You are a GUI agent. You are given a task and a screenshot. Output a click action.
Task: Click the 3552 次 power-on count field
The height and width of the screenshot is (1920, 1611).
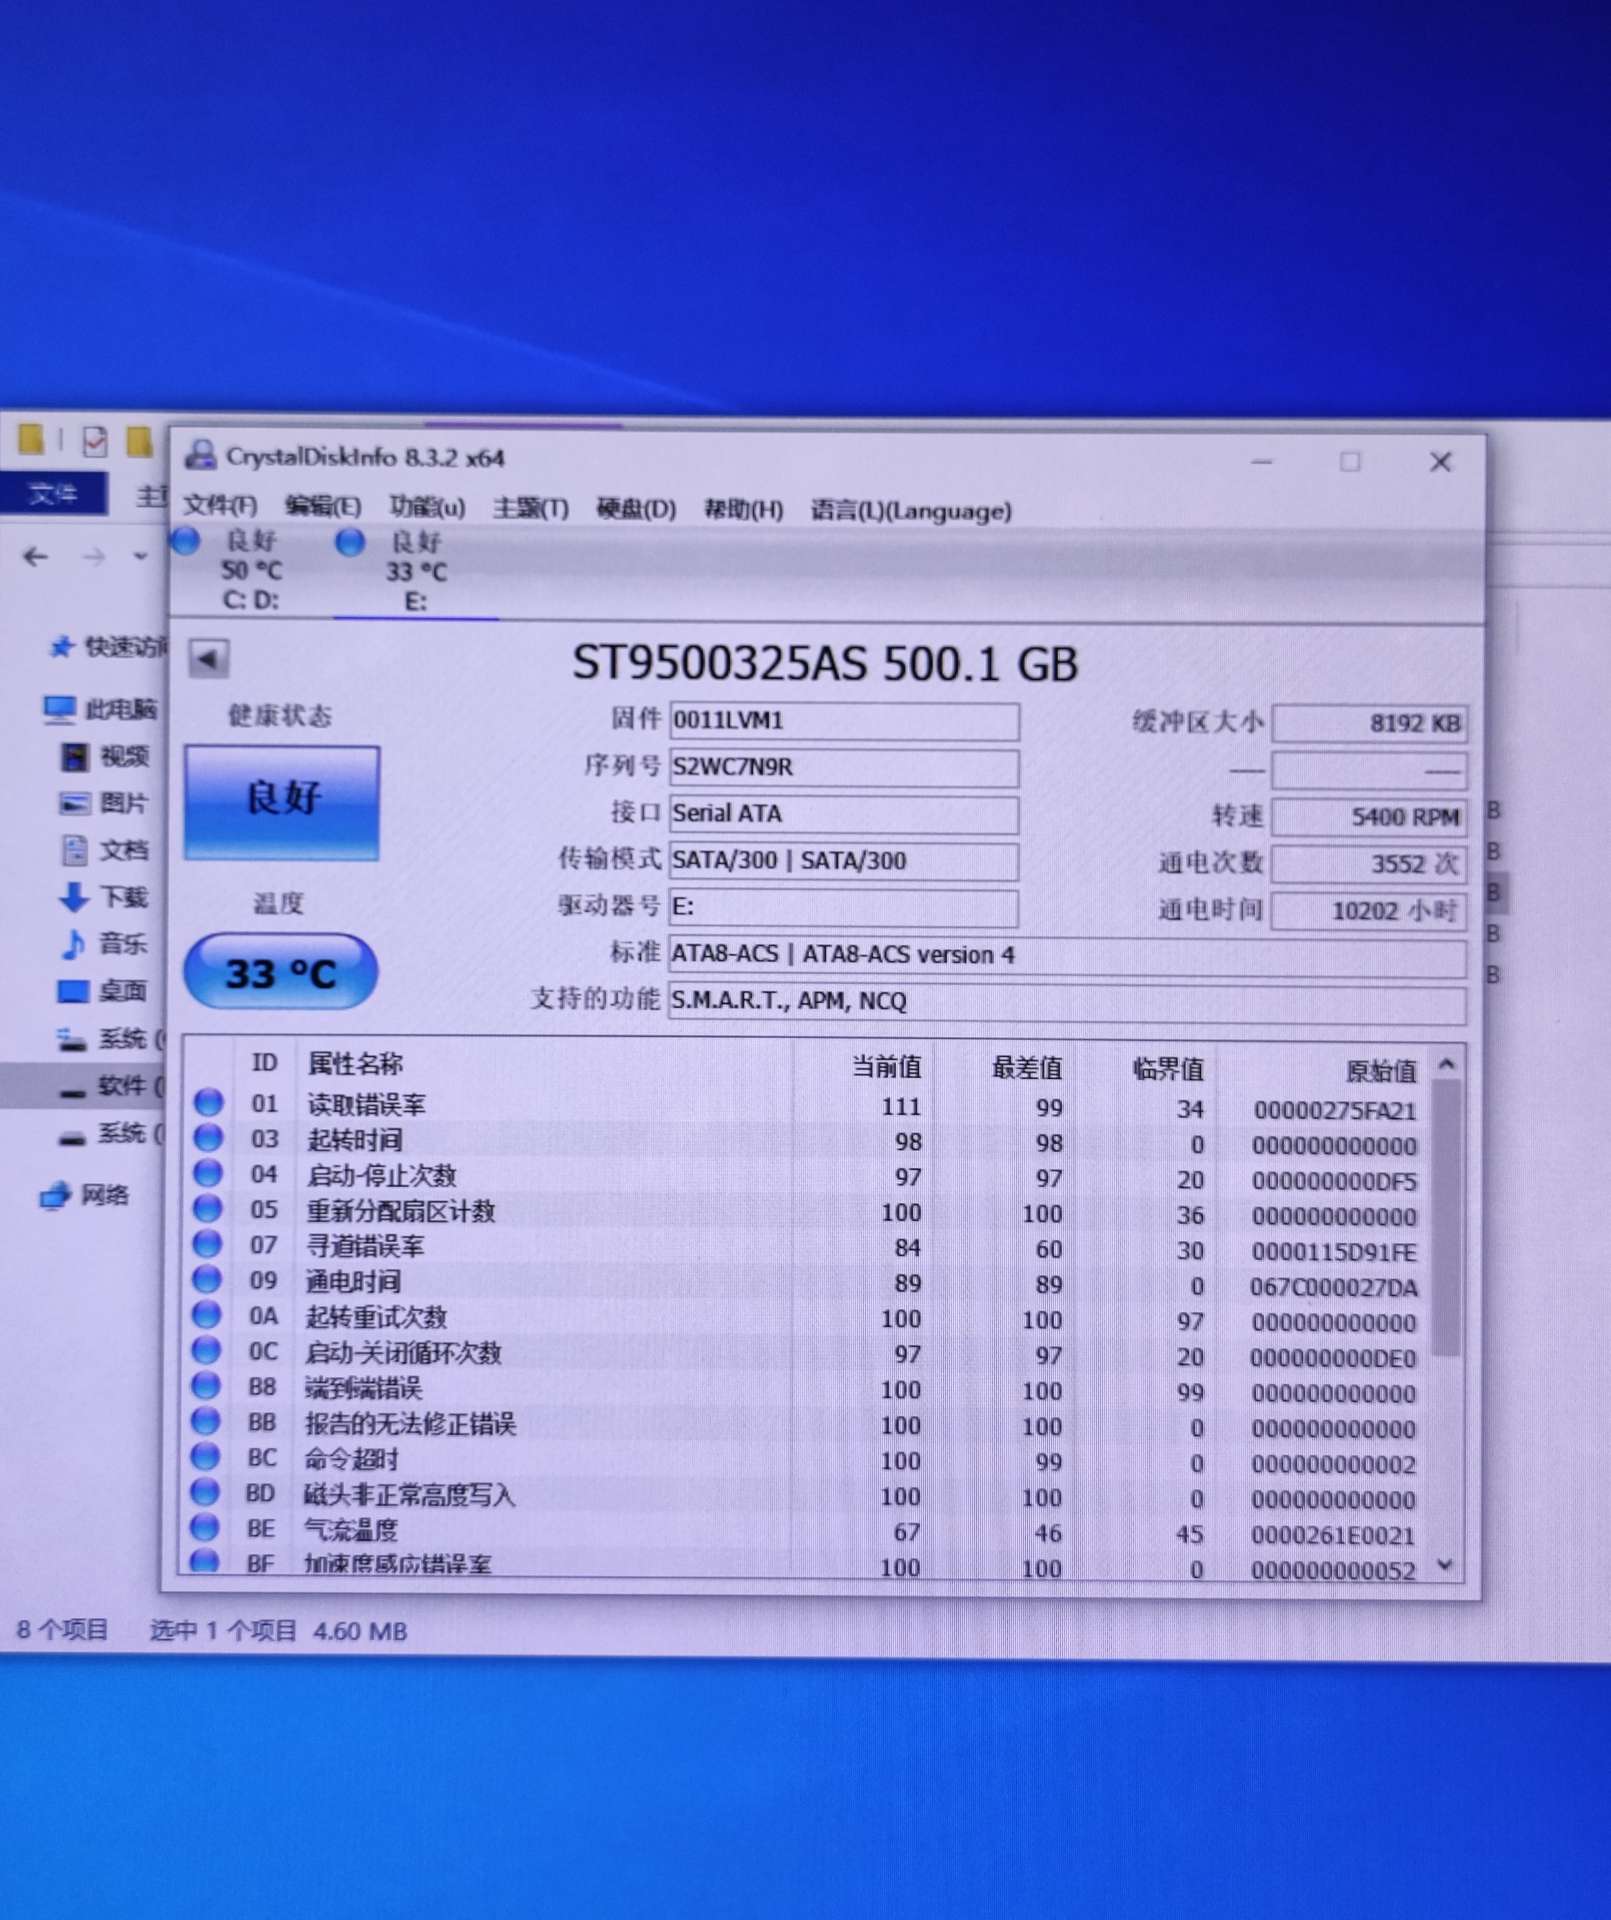(x=1370, y=864)
